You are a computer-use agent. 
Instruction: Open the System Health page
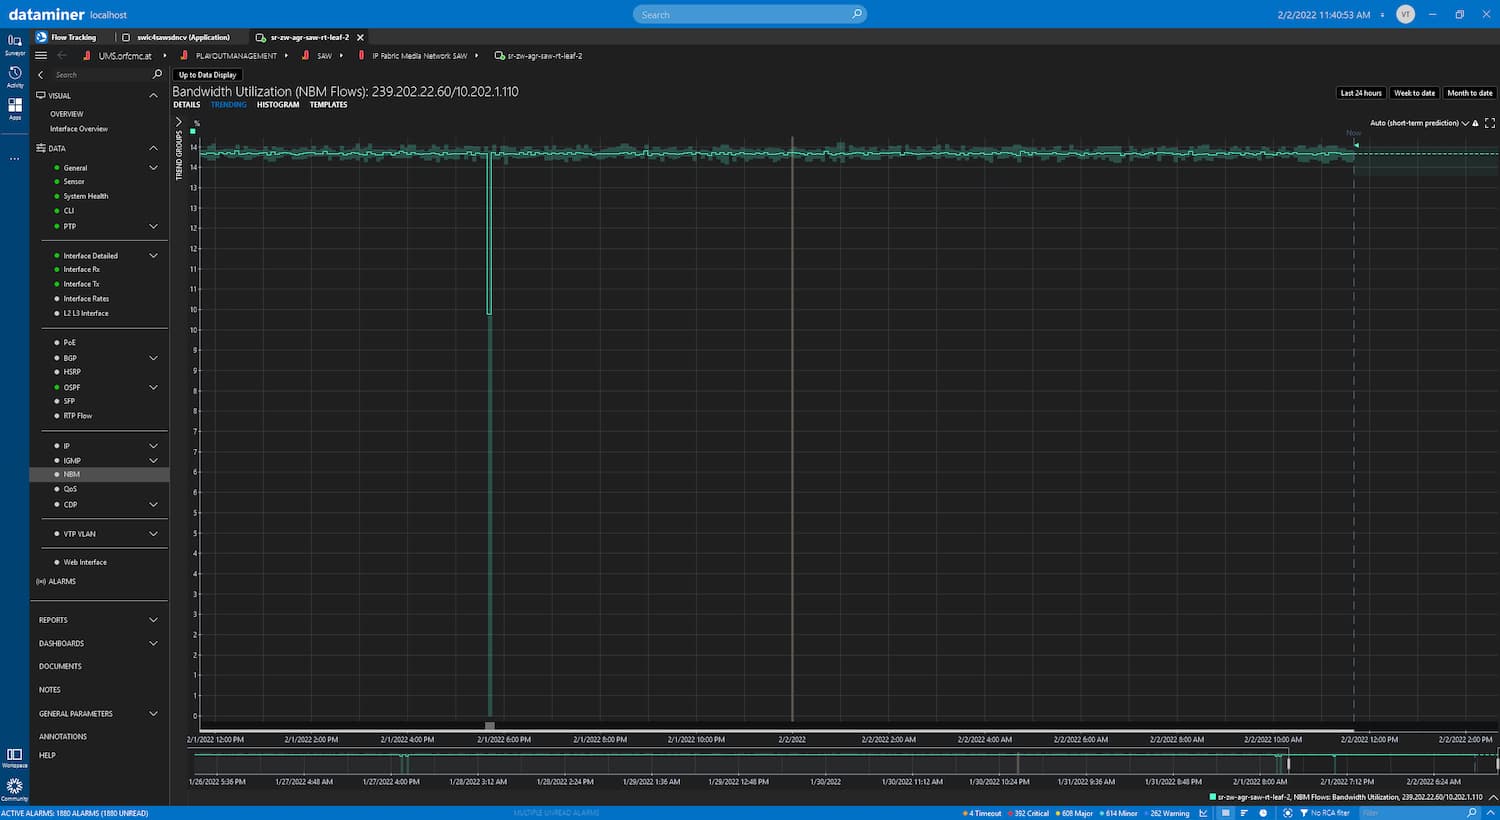86,196
